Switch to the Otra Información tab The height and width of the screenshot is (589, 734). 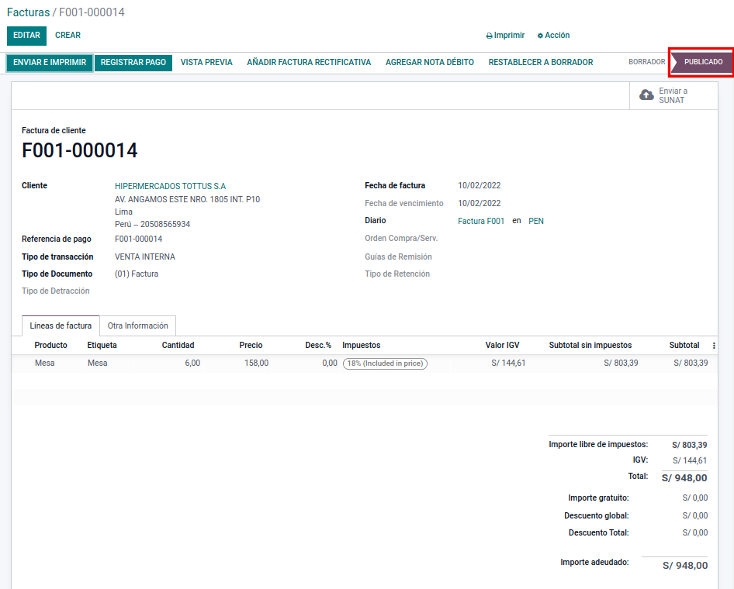pyautogui.click(x=138, y=326)
